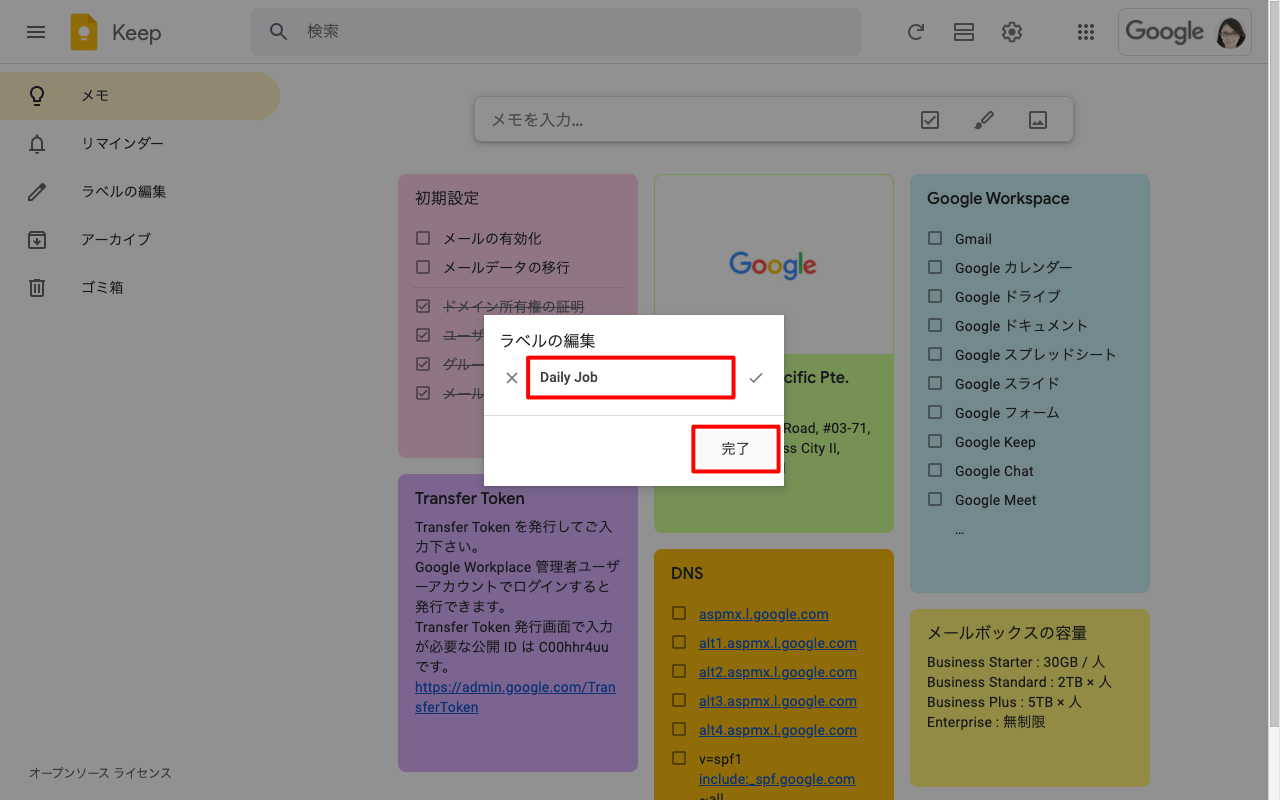Screen dimensions: 1280x800
Task: Click the search magnifier icon
Action: [x=279, y=32]
